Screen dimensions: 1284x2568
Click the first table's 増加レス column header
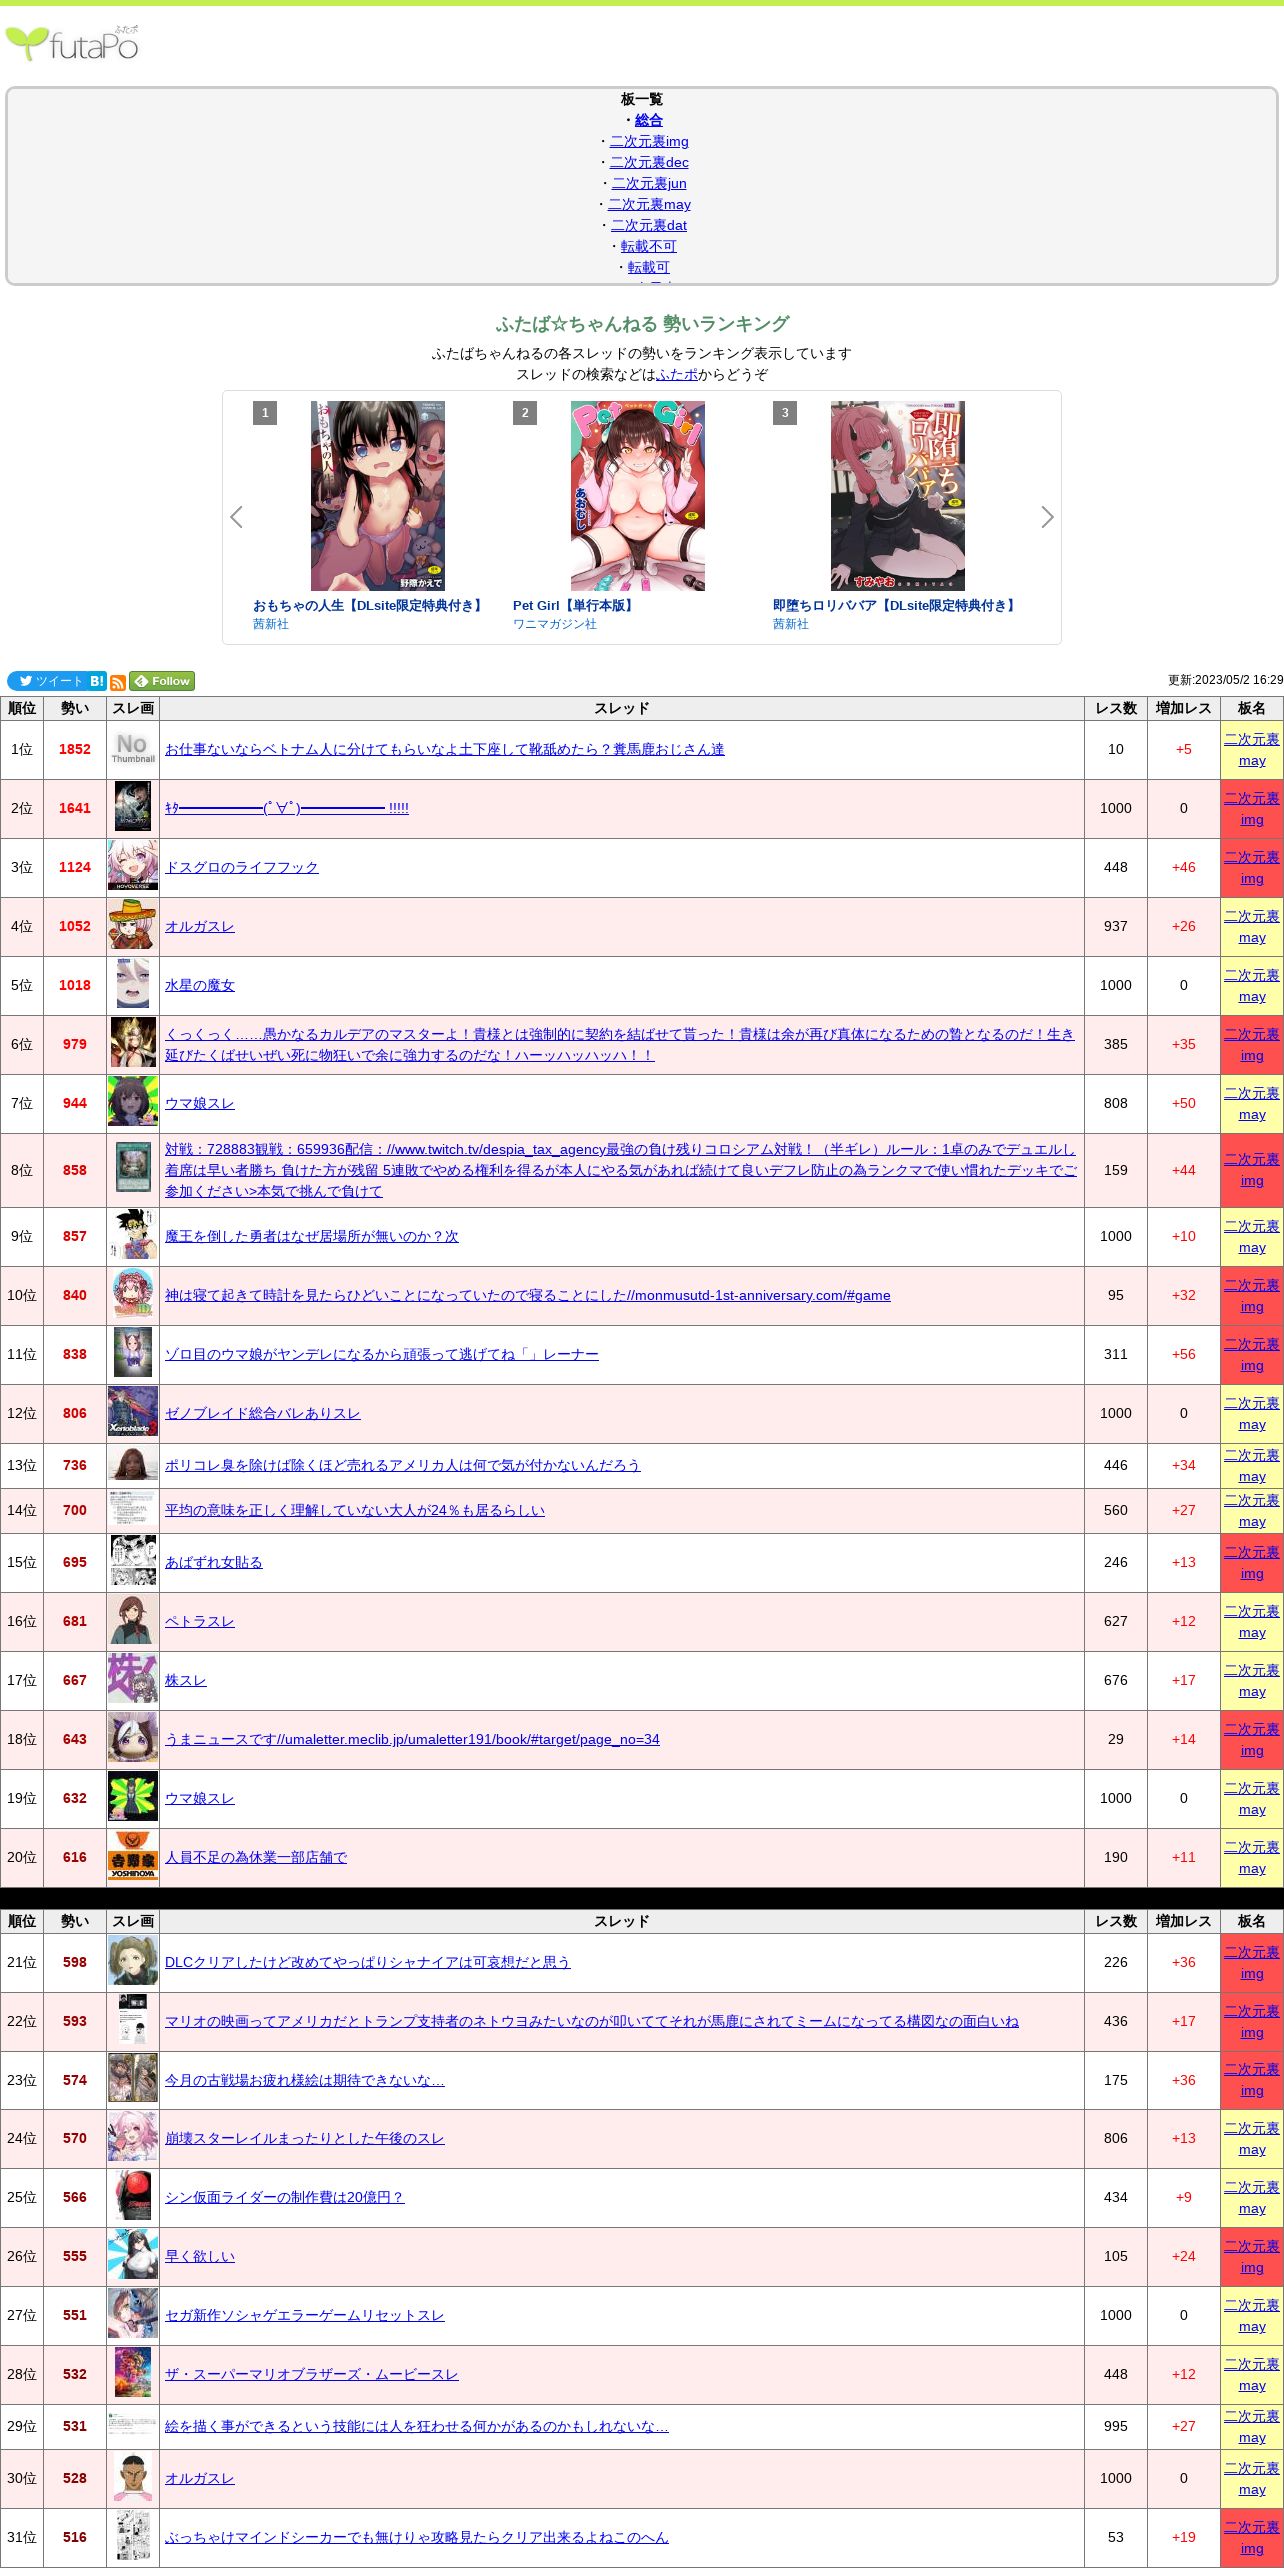pyautogui.click(x=1184, y=708)
